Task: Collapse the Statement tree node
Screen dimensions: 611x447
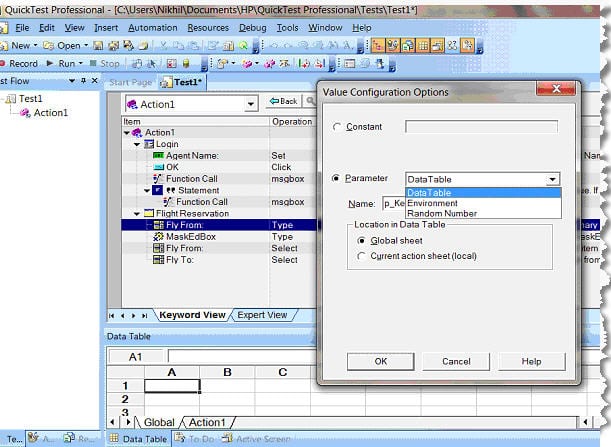Action: click(x=147, y=191)
